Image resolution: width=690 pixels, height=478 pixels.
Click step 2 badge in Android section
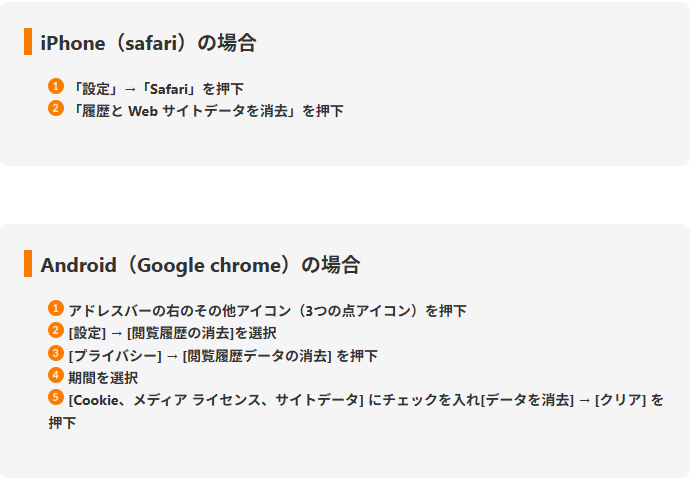tap(55, 330)
